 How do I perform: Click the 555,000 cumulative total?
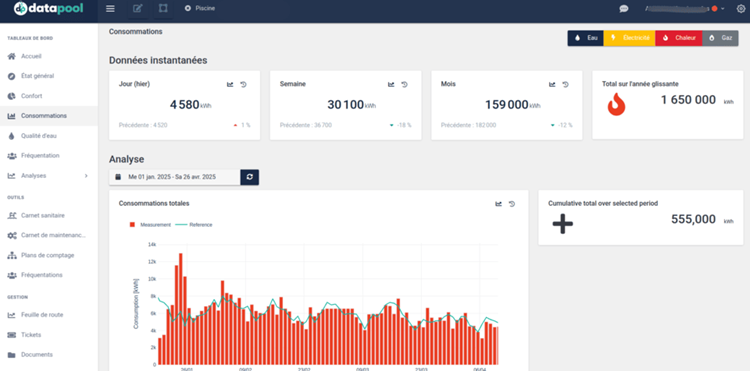(x=694, y=219)
